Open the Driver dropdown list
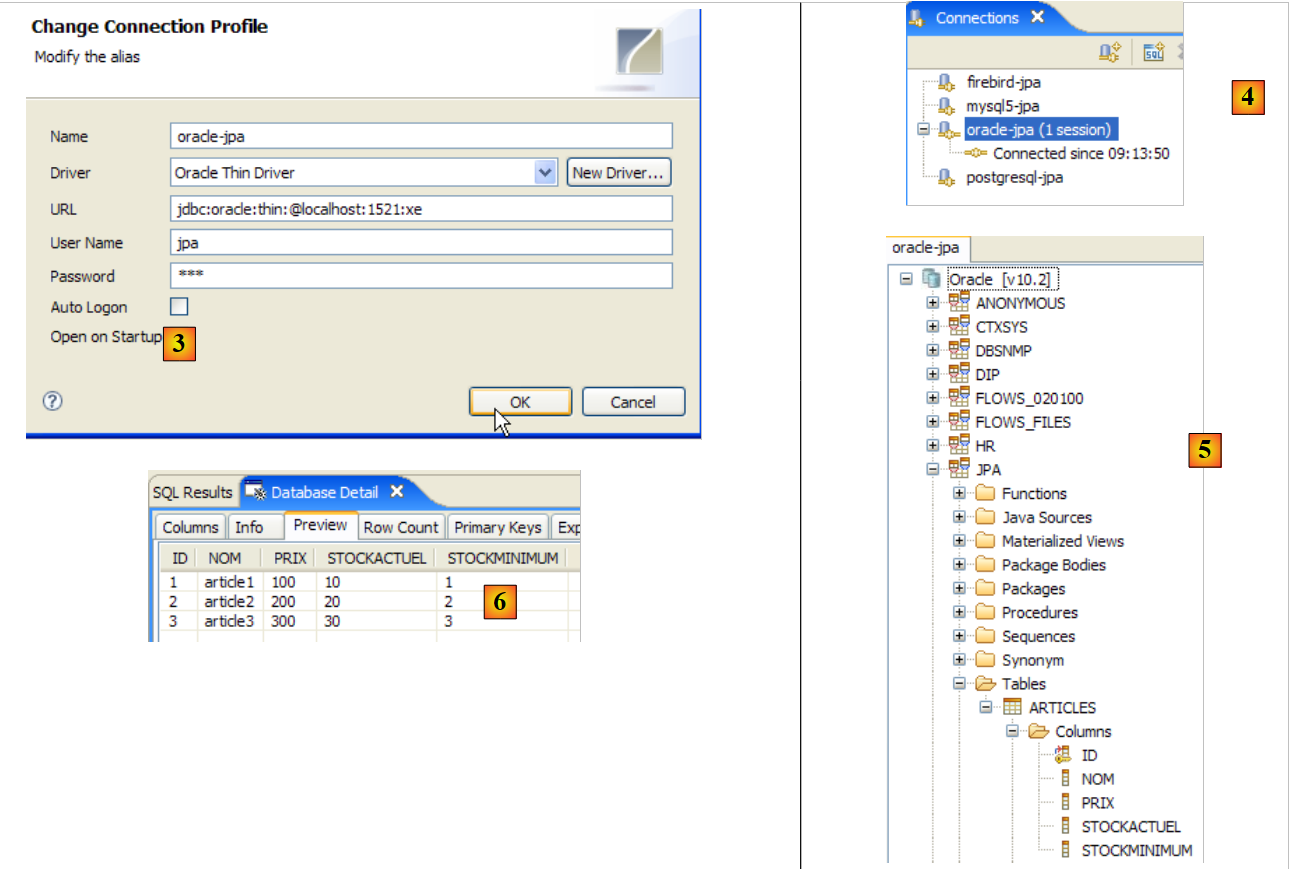Viewport: 1294px width, 869px height. (x=545, y=172)
